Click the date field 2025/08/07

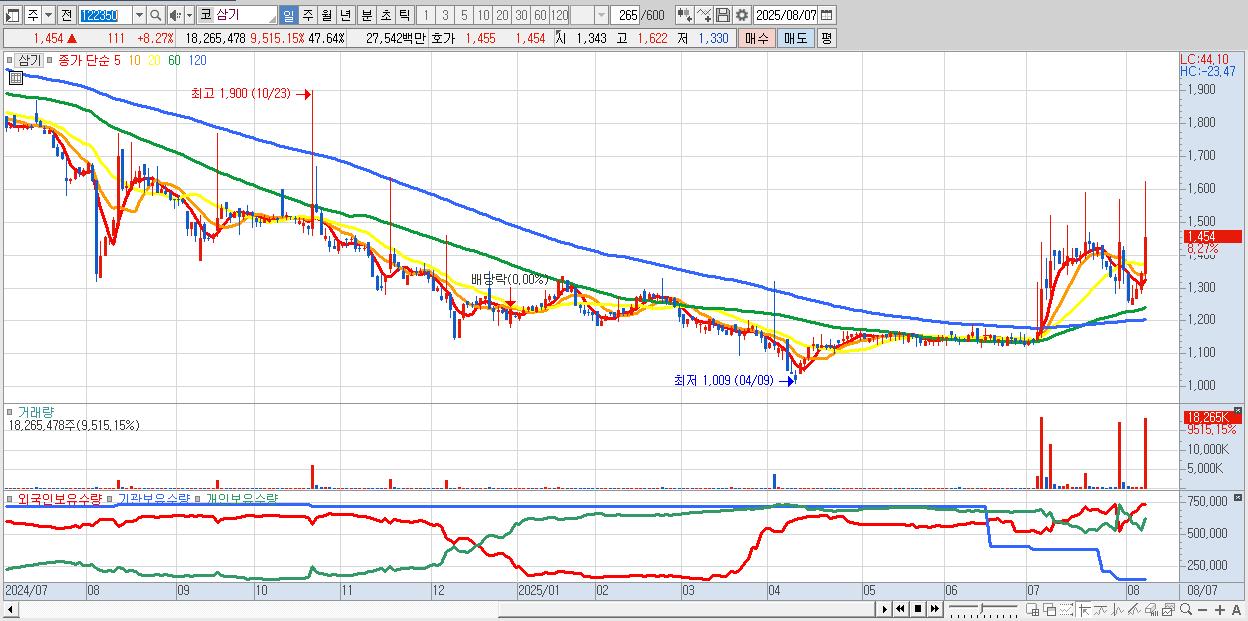(786, 15)
